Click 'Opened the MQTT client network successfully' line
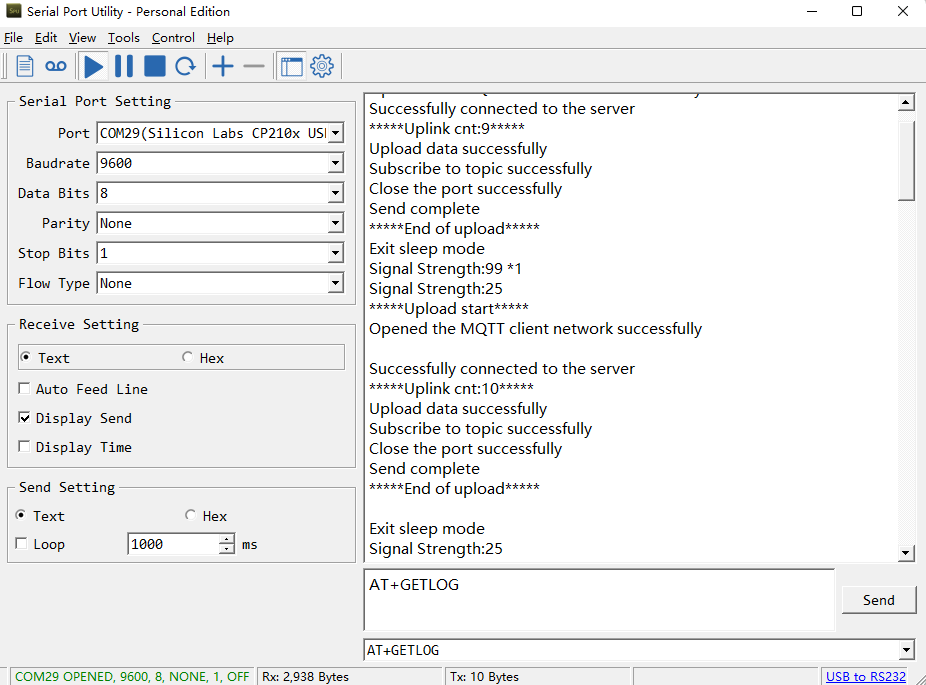 point(536,328)
